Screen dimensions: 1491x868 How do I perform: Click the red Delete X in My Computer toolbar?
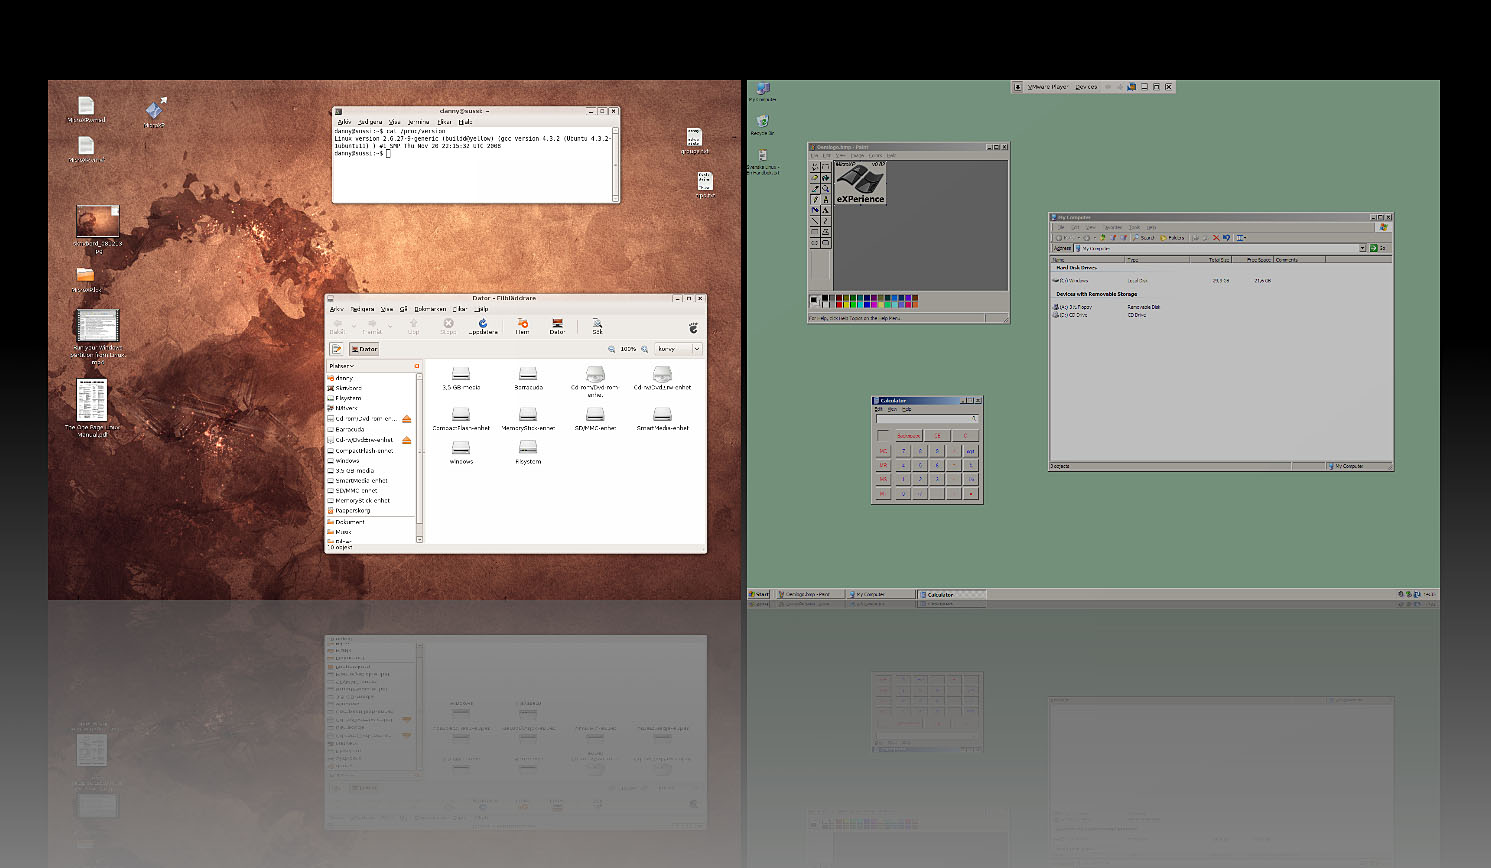click(x=1216, y=238)
